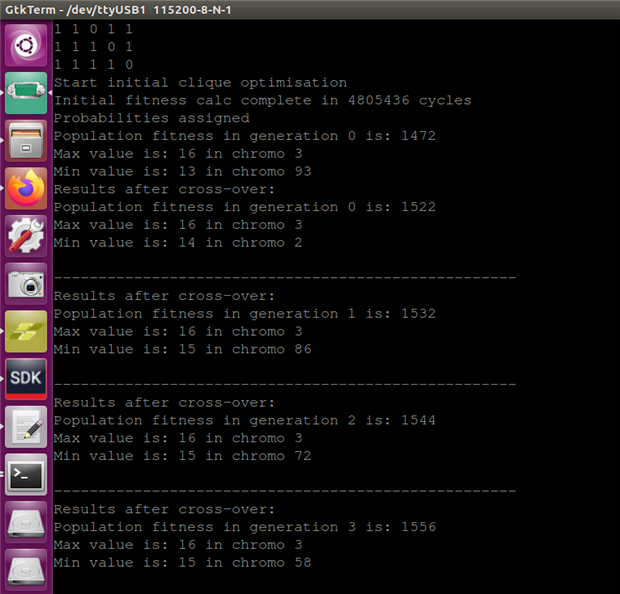Click 'Min value is: 14 in chromo 2'
Screen dimensions: 620x594
click(x=178, y=242)
